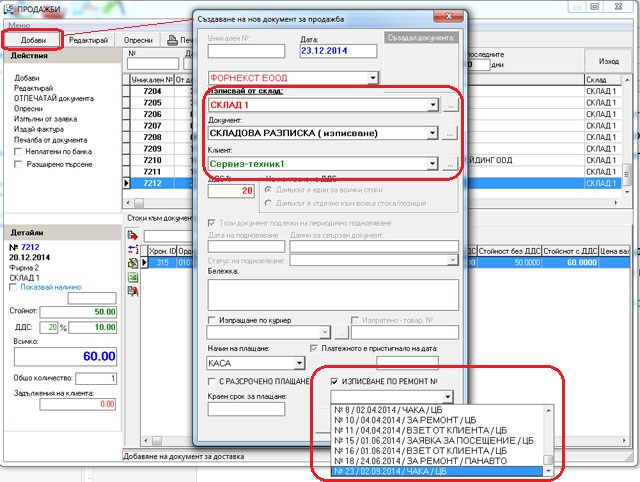Viewport: 640px width, 482px height.
Task: Open the СКЛАДОВА РАЗПИСКА document type dropdown
Action: (432, 133)
